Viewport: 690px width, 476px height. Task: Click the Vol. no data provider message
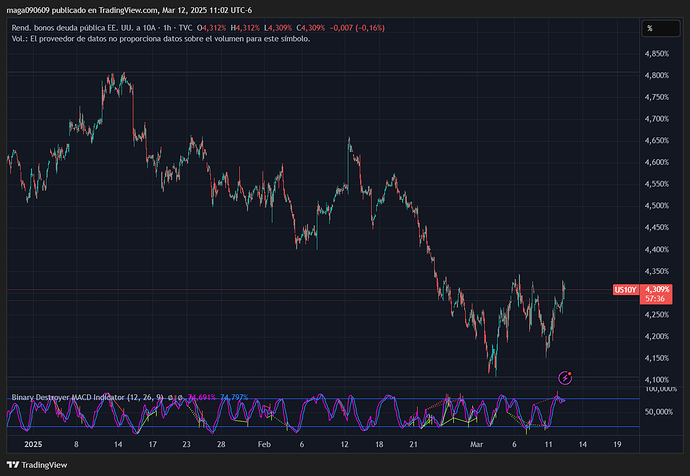click(x=161, y=39)
